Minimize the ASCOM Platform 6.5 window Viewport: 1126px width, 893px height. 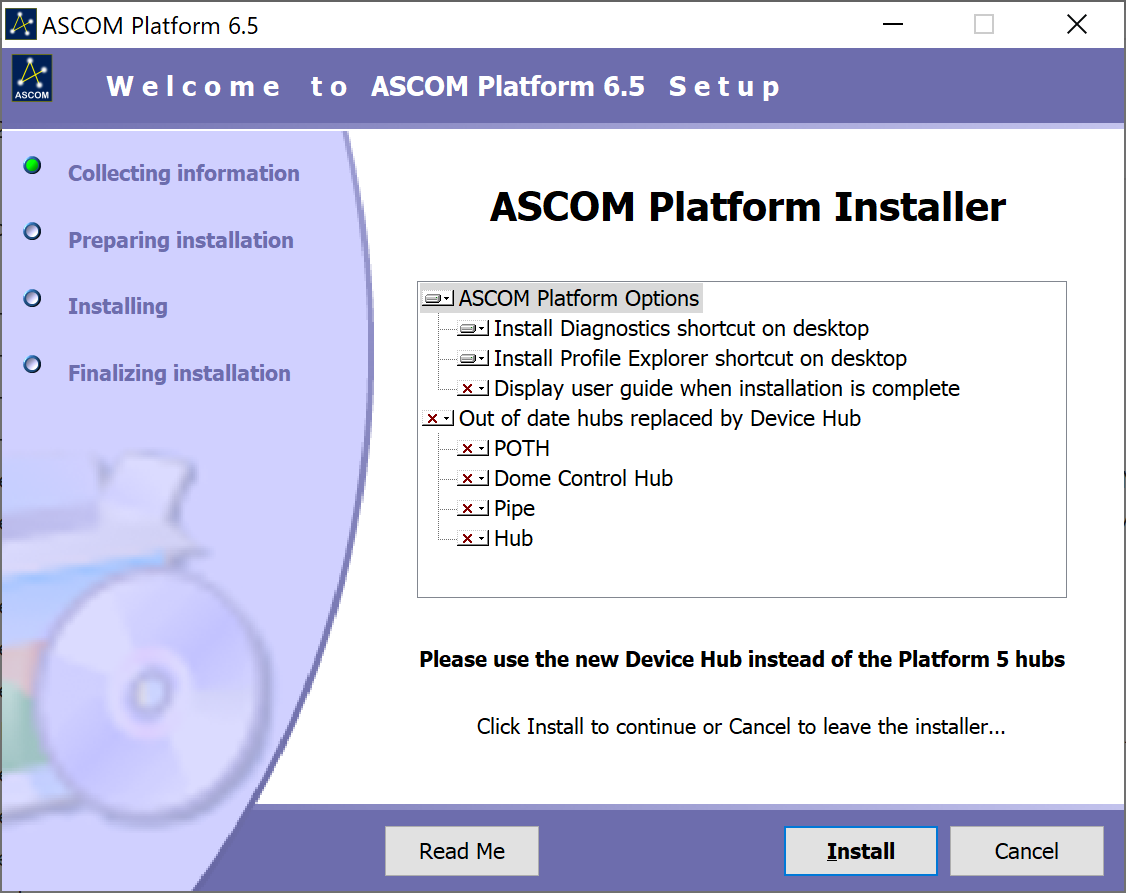pyautogui.click(x=893, y=24)
